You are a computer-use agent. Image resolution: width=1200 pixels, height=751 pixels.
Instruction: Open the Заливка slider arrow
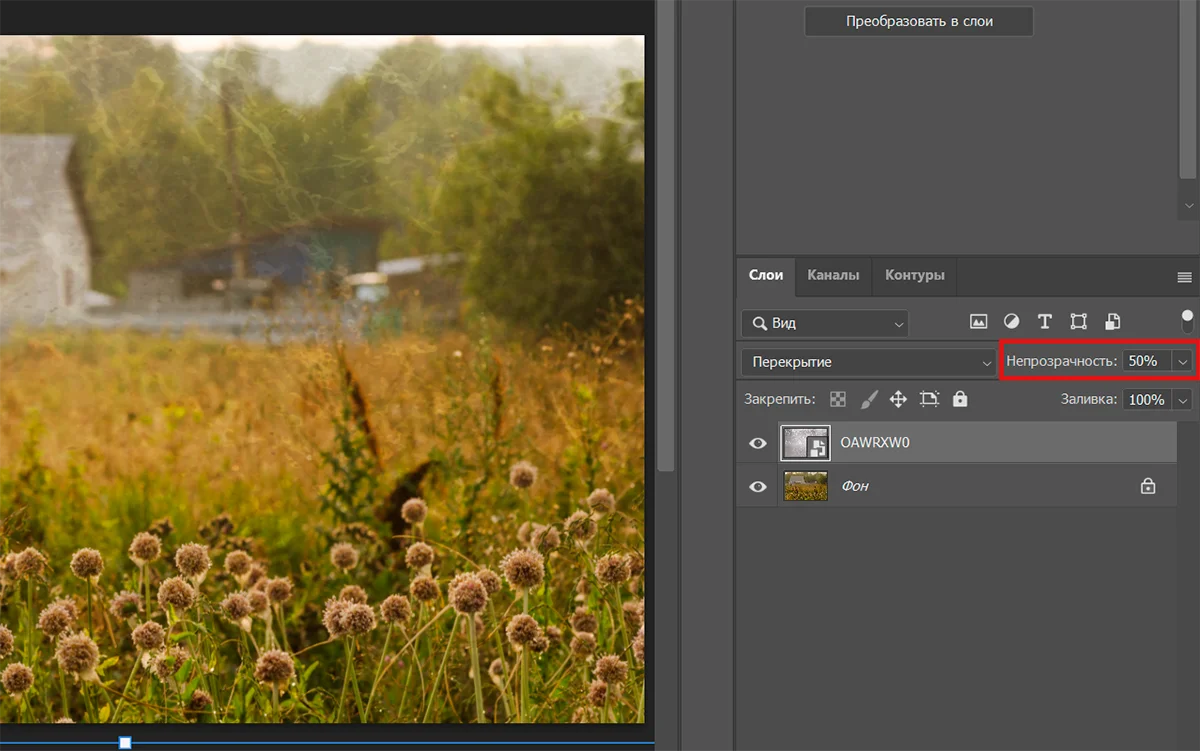coord(1184,400)
